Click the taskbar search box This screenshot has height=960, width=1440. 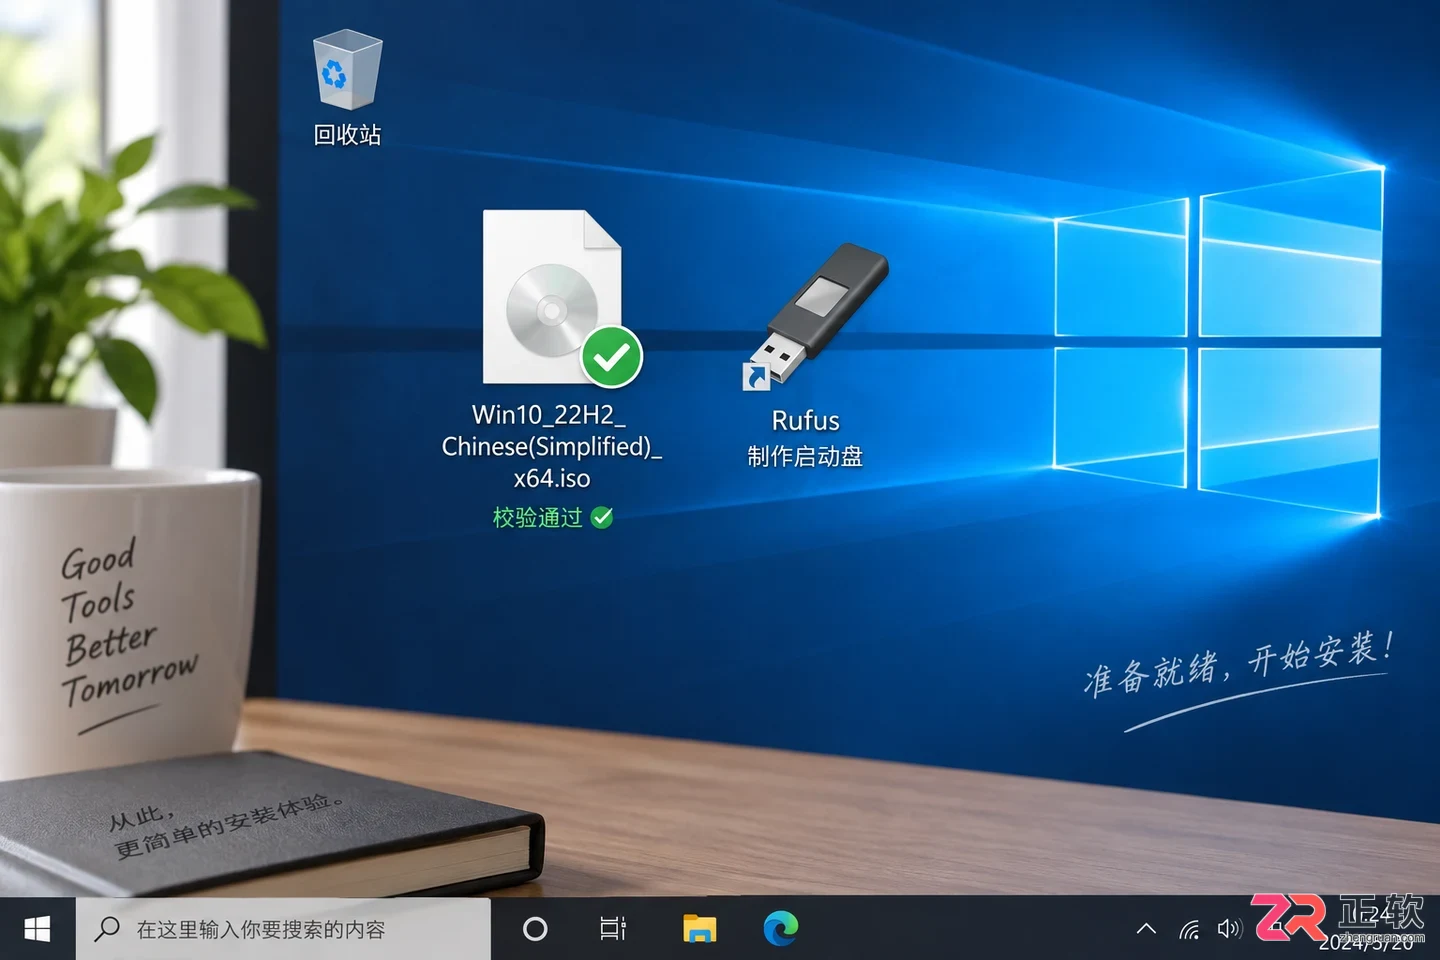point(283,929)
